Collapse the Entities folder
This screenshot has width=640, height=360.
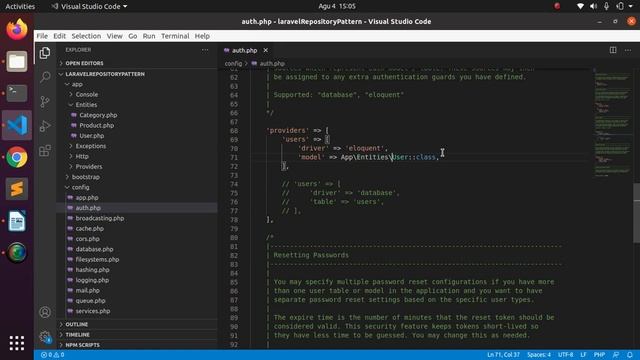[x=86, y=104]
